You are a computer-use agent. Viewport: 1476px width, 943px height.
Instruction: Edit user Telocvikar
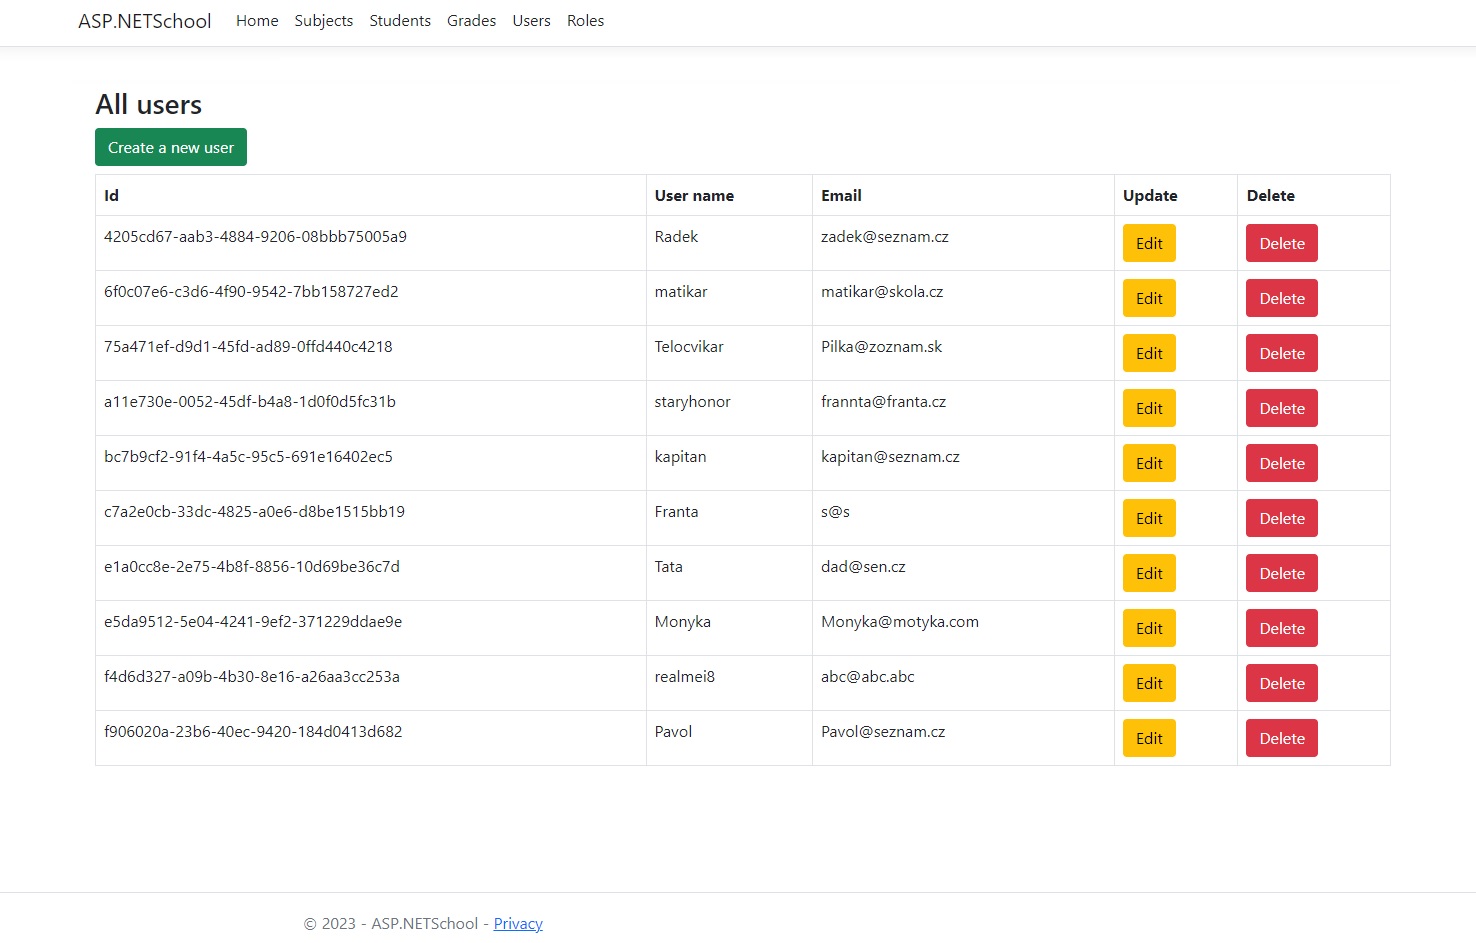pyautogui.click(x=1149, y=353)
